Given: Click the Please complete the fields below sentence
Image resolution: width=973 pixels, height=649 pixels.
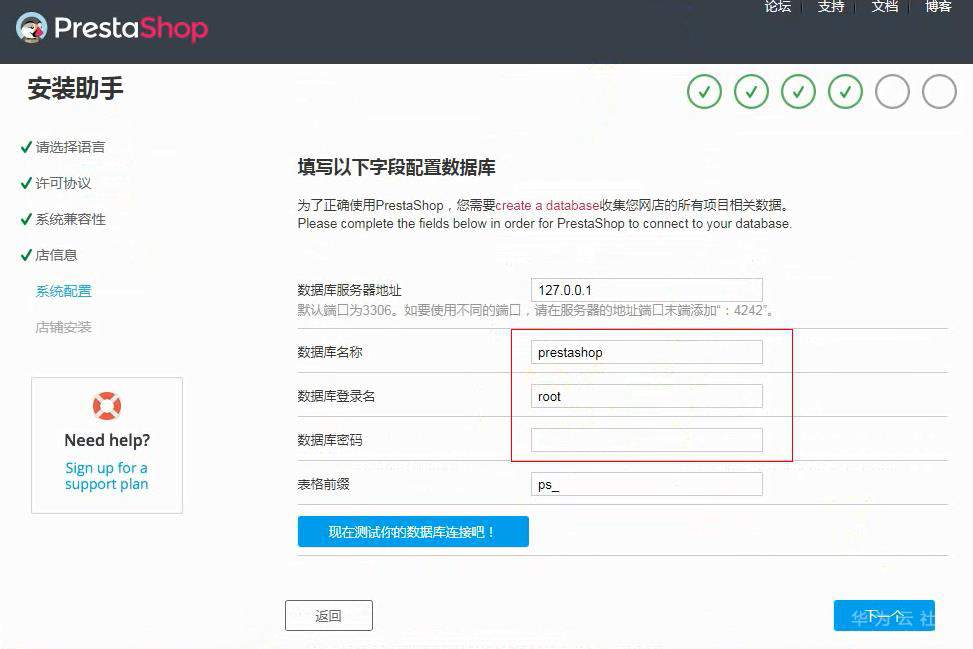Looking at the screenshot, I should pos(545,223).
